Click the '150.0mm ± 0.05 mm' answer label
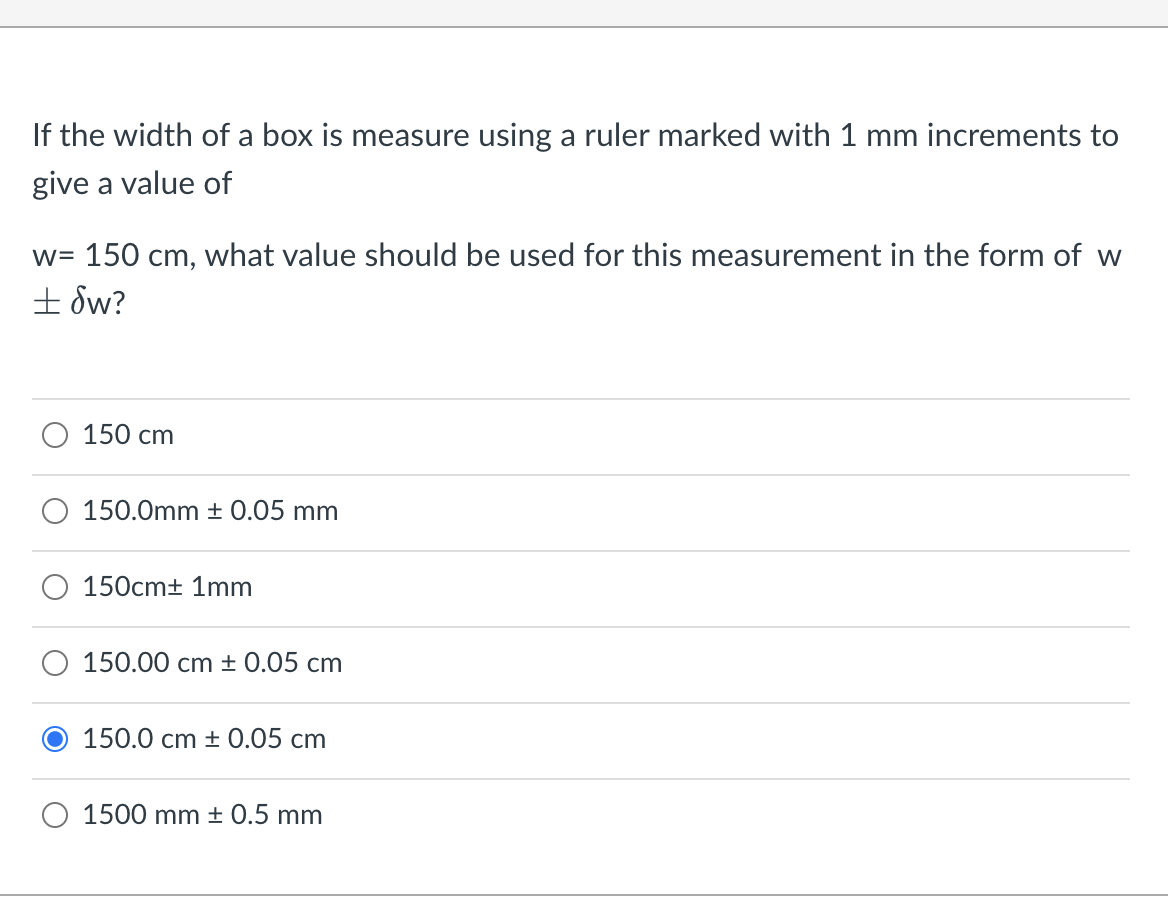This screenshot has height=900, width=1168. pos(210,511)
